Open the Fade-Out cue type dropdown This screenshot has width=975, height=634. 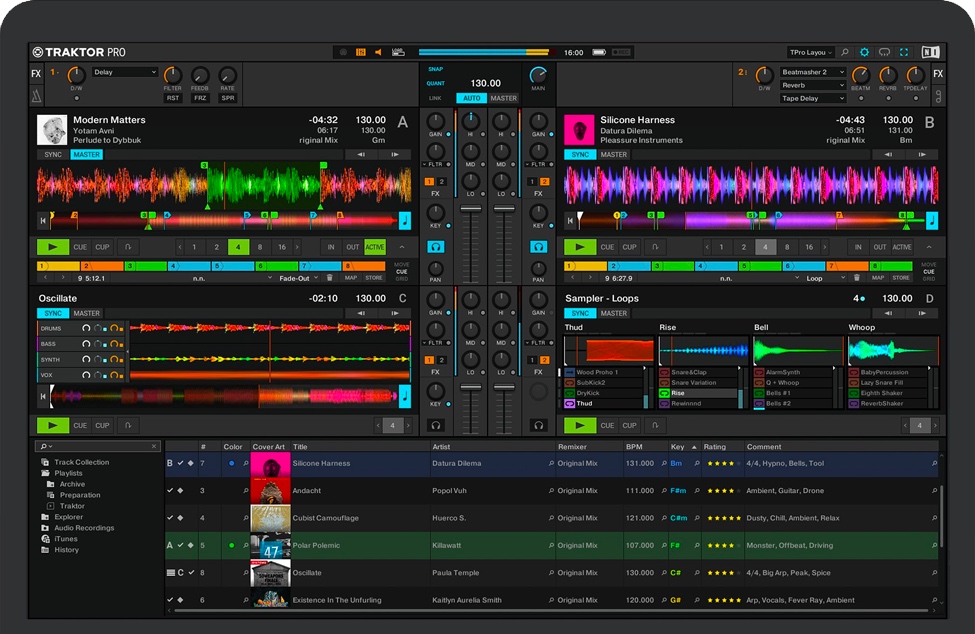(x=299, y=278)
